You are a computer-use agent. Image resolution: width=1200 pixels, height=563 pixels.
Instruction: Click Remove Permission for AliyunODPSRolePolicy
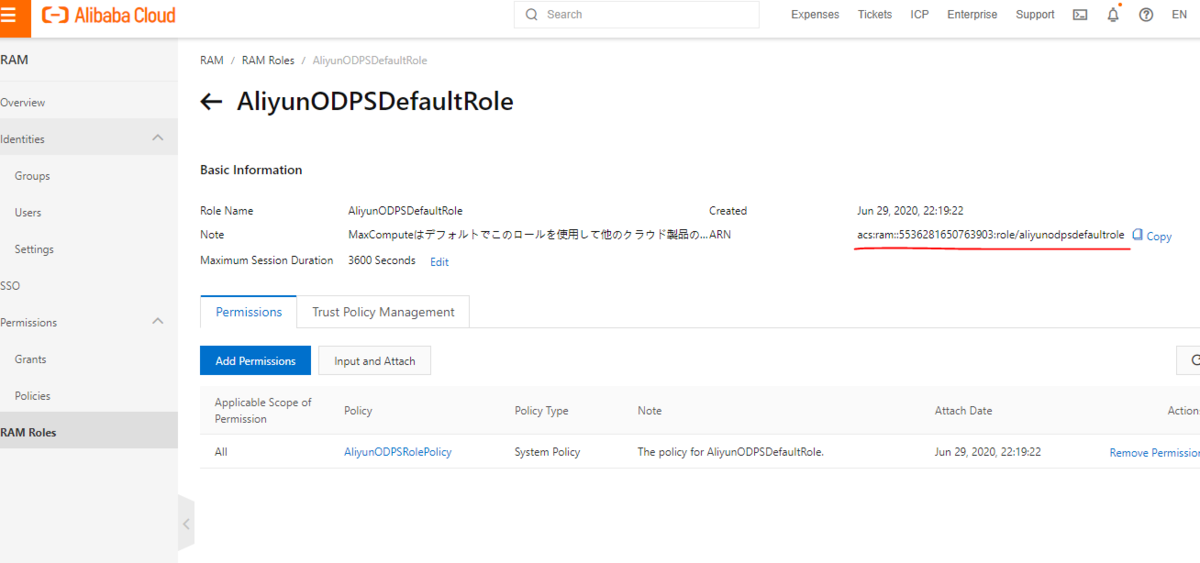pos(1154,453)
